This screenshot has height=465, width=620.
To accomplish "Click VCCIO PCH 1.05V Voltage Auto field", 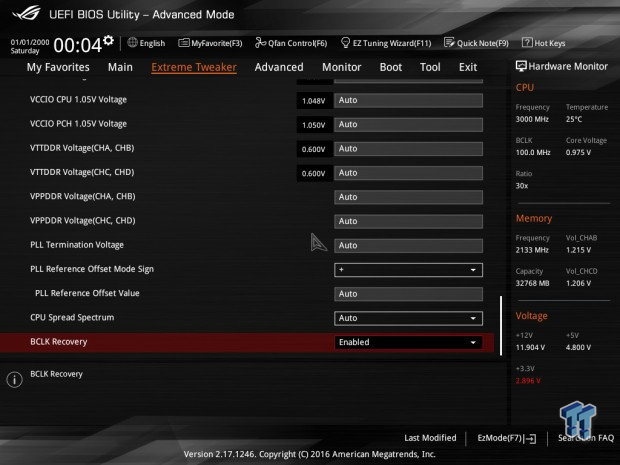I will click(x=408, y=125).
